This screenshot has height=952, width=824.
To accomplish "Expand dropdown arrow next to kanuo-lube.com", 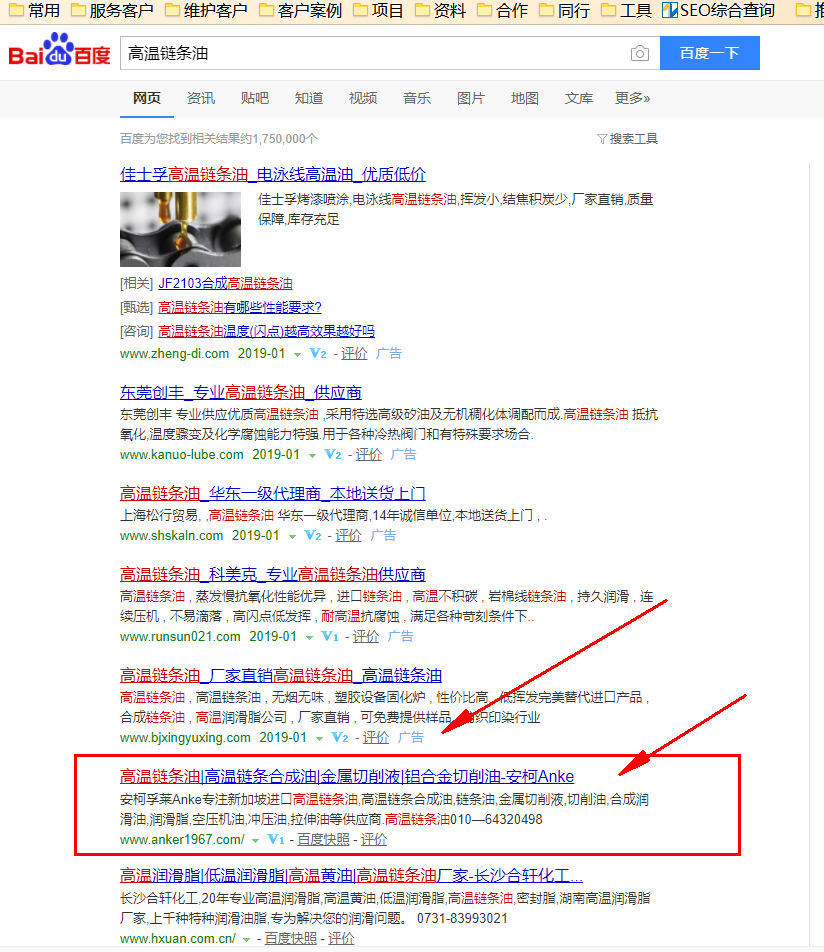I will pos(312,455).
